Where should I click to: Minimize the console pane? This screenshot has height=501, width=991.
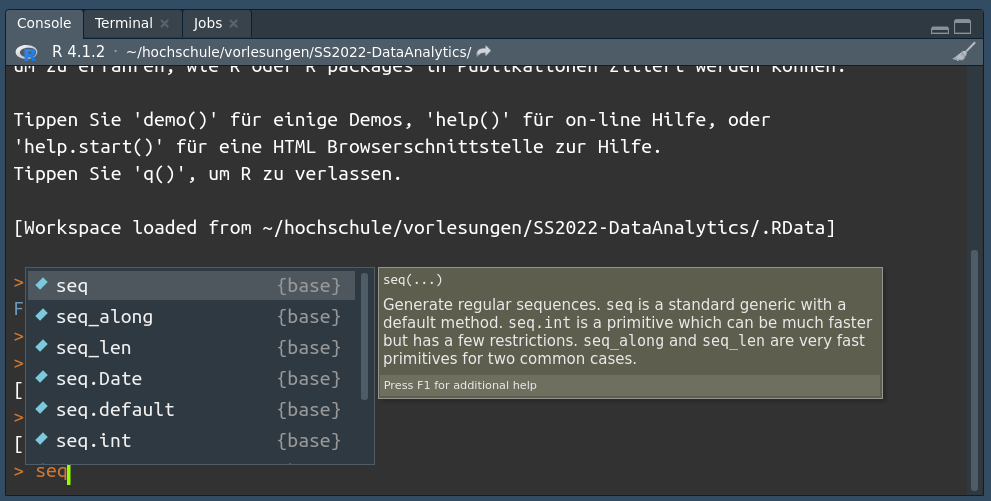(938, 28)
